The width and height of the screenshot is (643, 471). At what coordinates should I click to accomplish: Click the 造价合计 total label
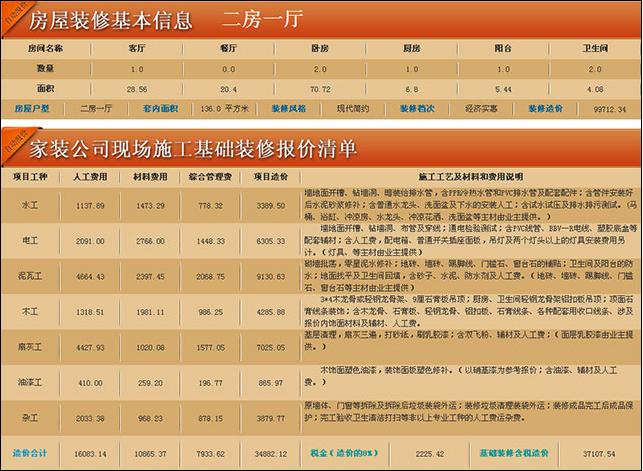[x=30, y=454]
